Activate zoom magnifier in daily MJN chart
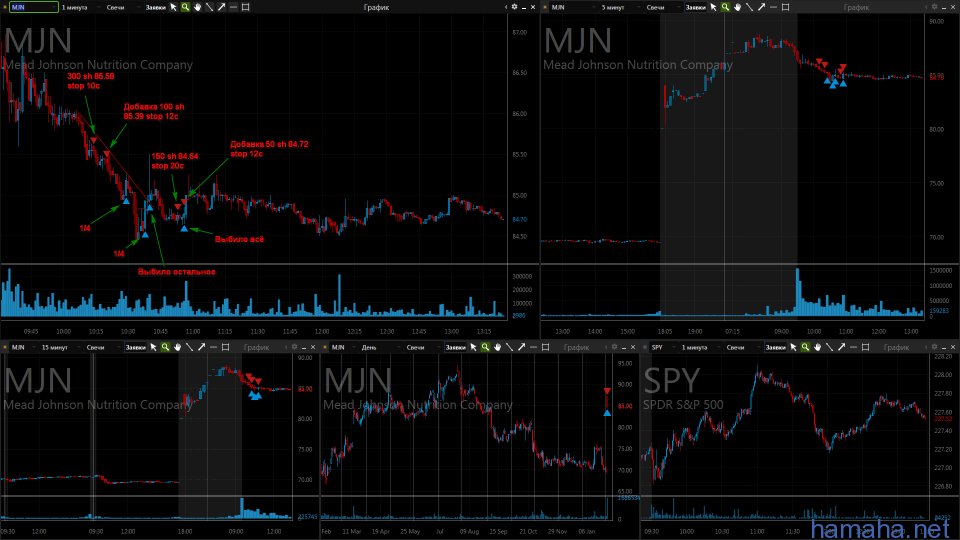960x540 pixels. [x=486, y=347]
